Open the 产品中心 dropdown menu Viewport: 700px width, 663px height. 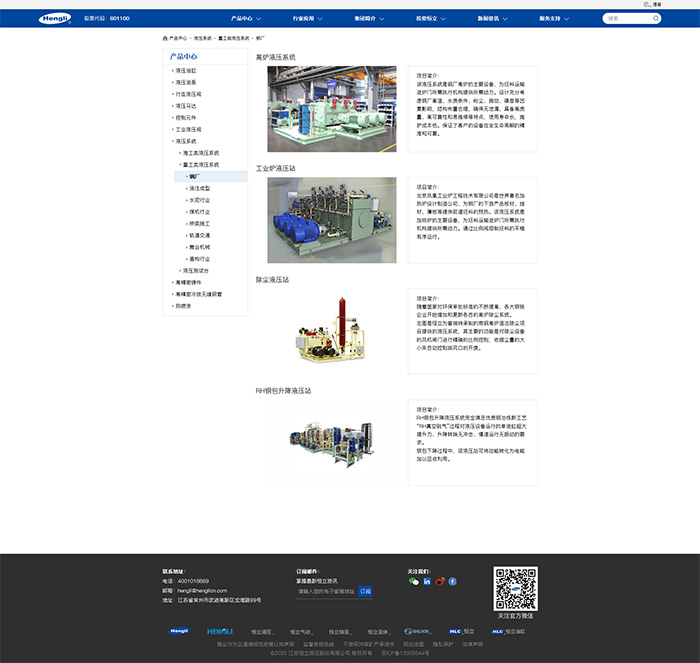point(246,18)
